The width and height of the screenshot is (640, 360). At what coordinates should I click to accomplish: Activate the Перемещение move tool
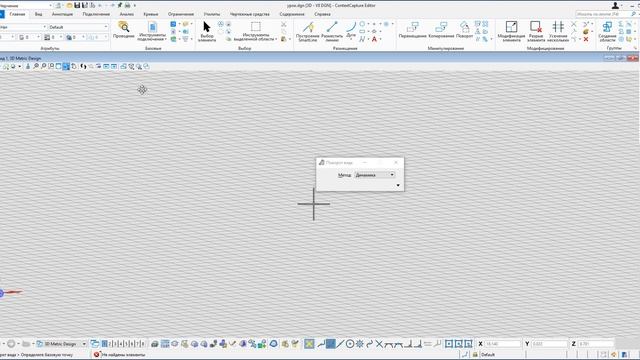(412, 30)
